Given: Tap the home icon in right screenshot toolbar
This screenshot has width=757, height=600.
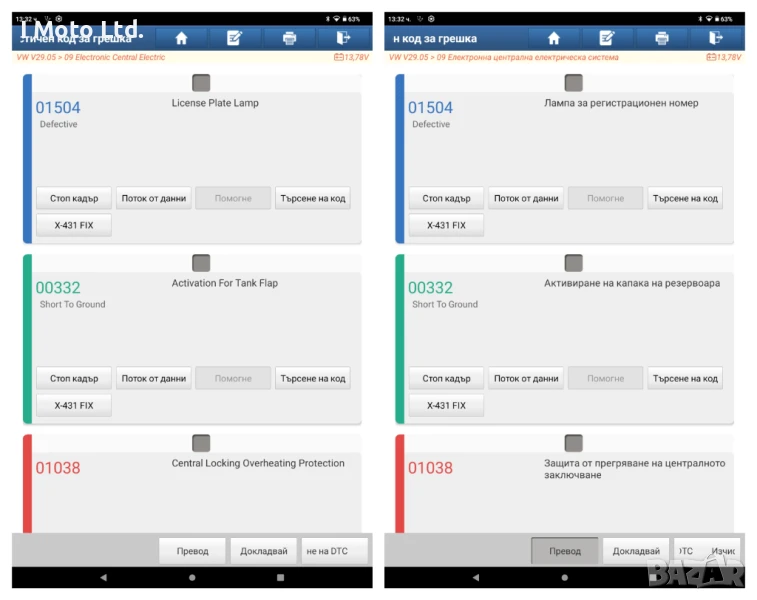Looking at the screenshot, I should (x=554, y=38).
